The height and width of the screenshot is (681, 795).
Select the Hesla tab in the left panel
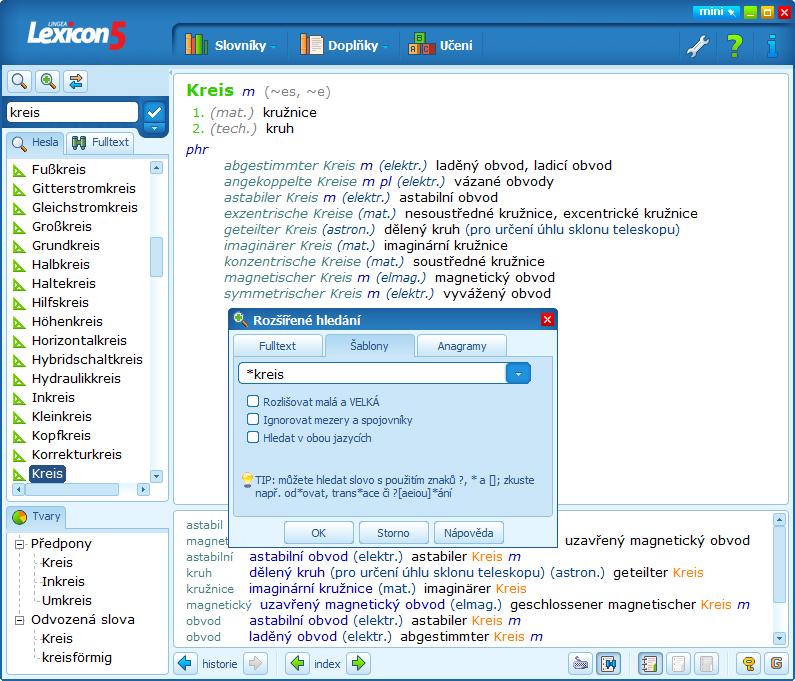(35, 142)
